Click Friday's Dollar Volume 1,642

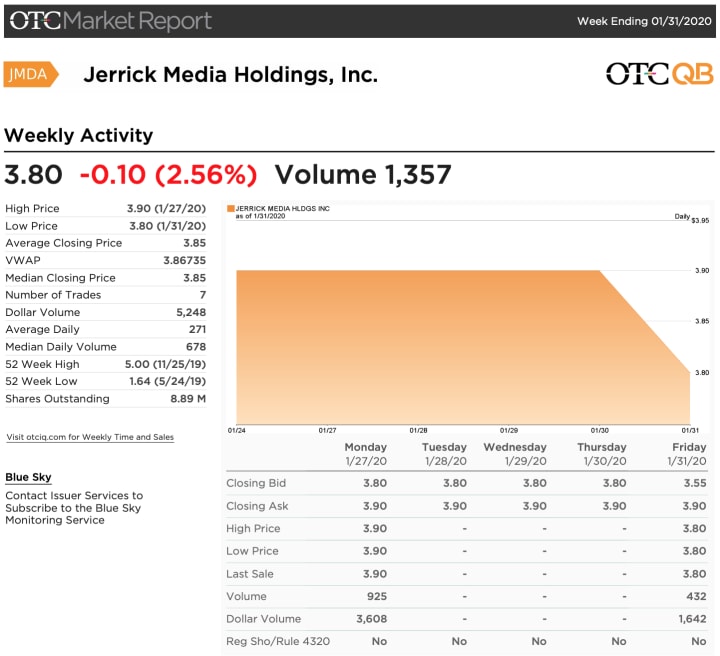click(x=692, y=619)
